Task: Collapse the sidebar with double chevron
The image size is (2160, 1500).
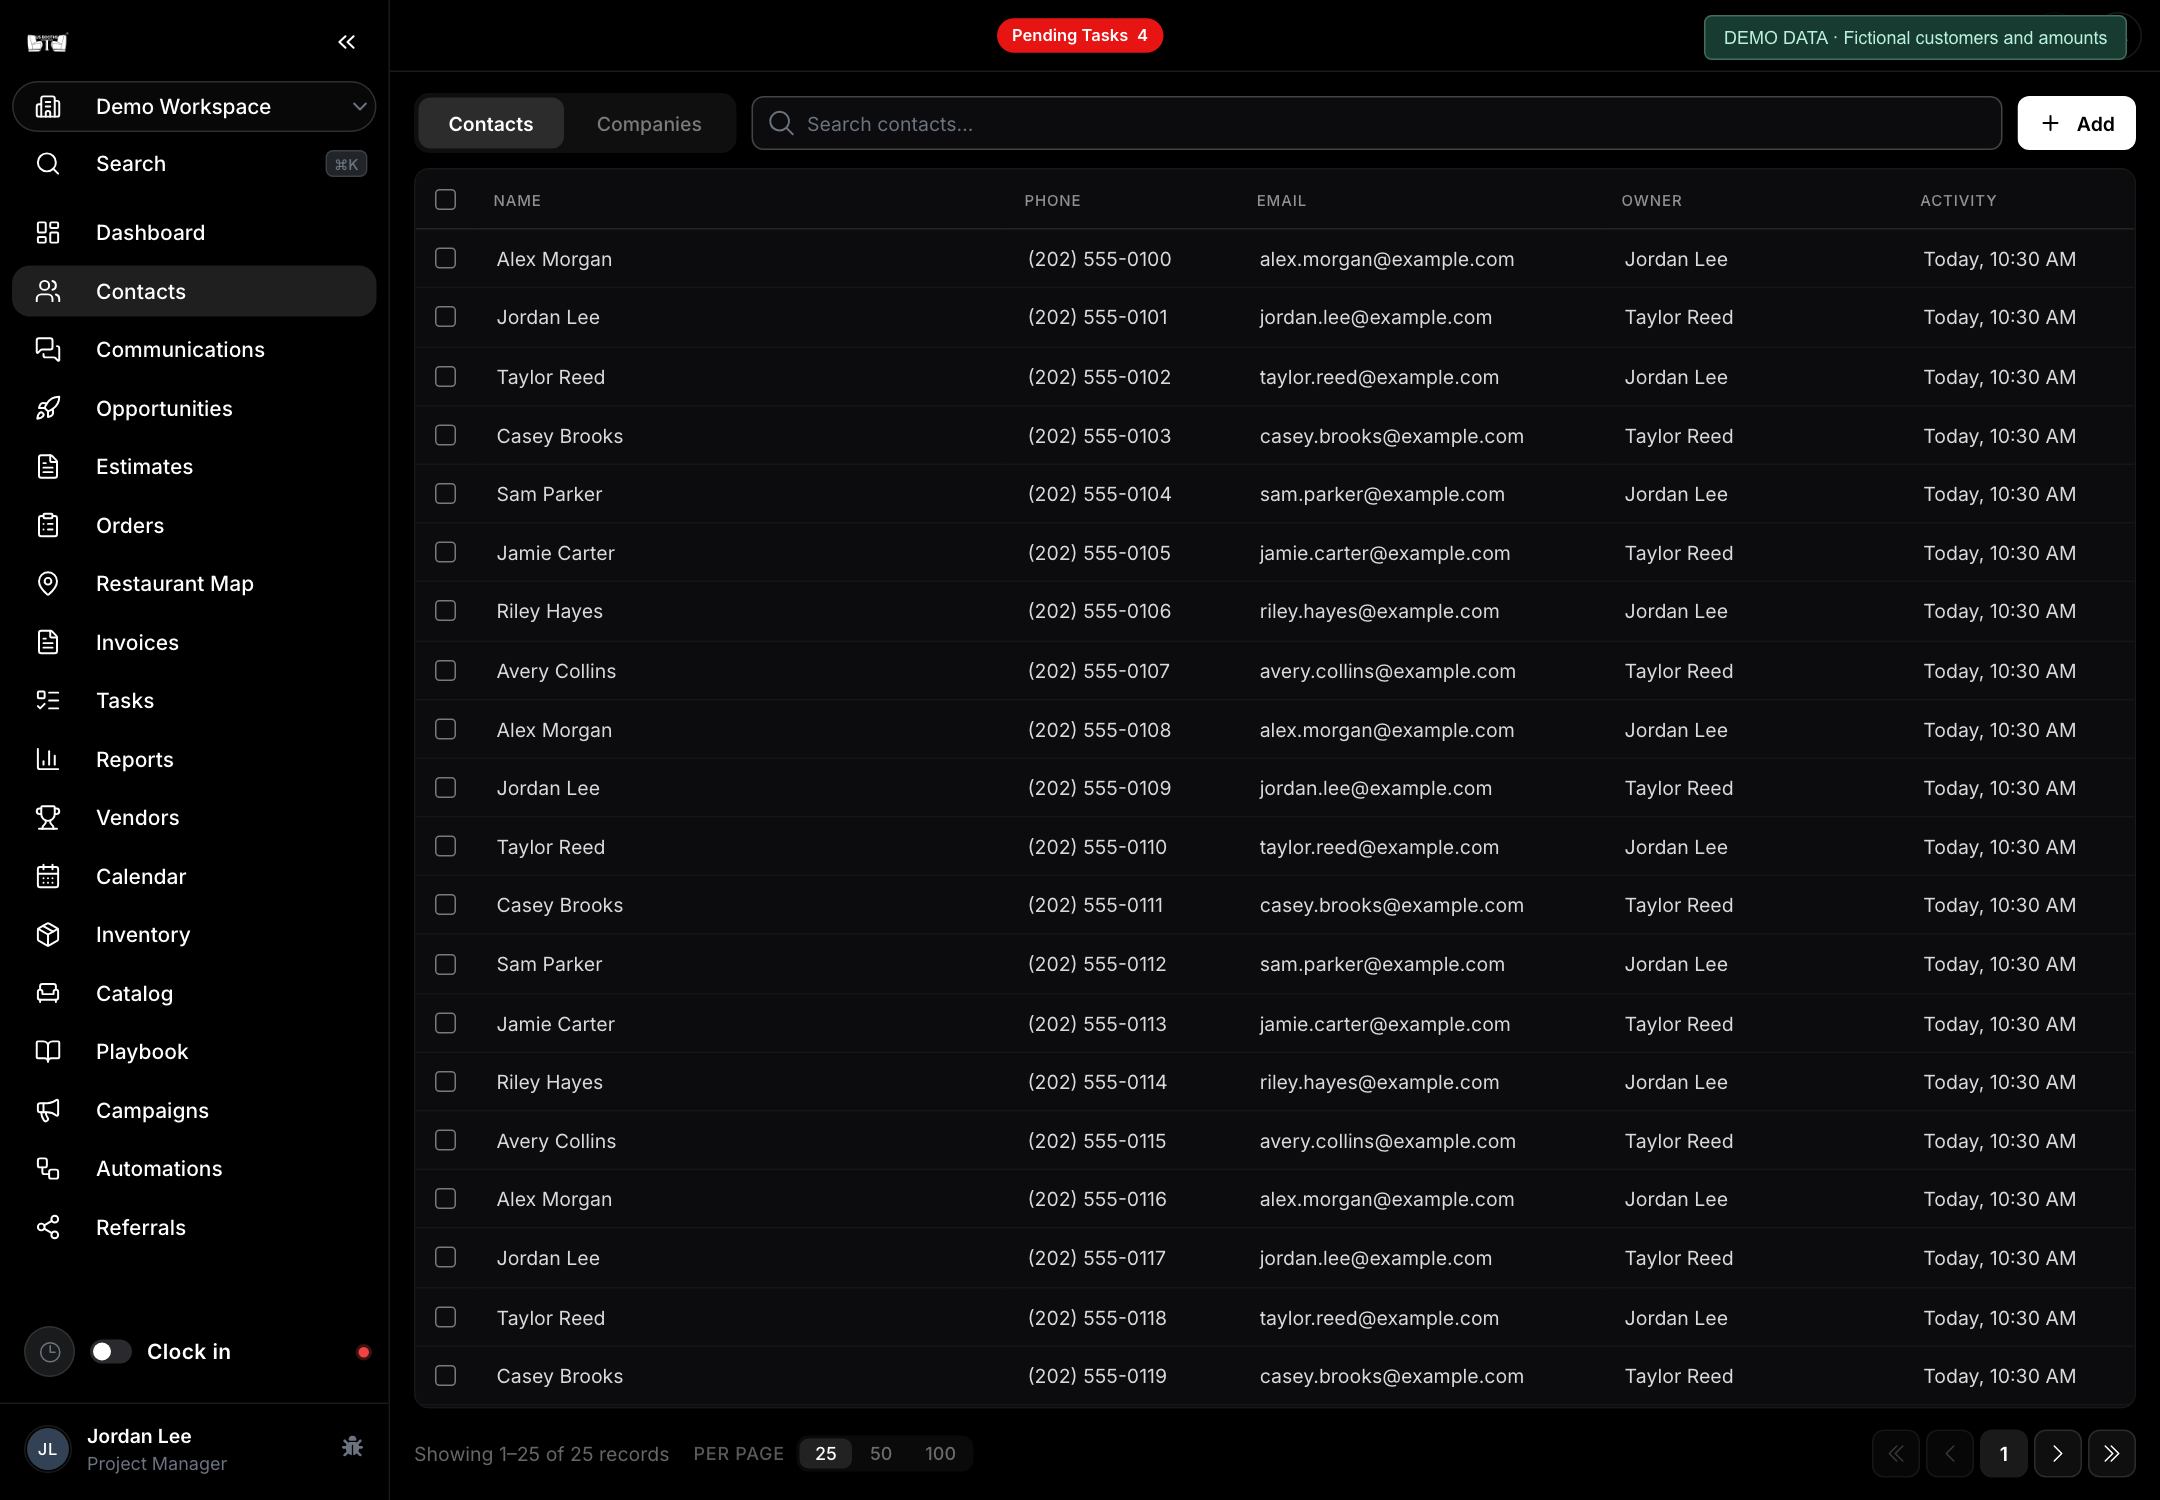Action: point(346,42)
